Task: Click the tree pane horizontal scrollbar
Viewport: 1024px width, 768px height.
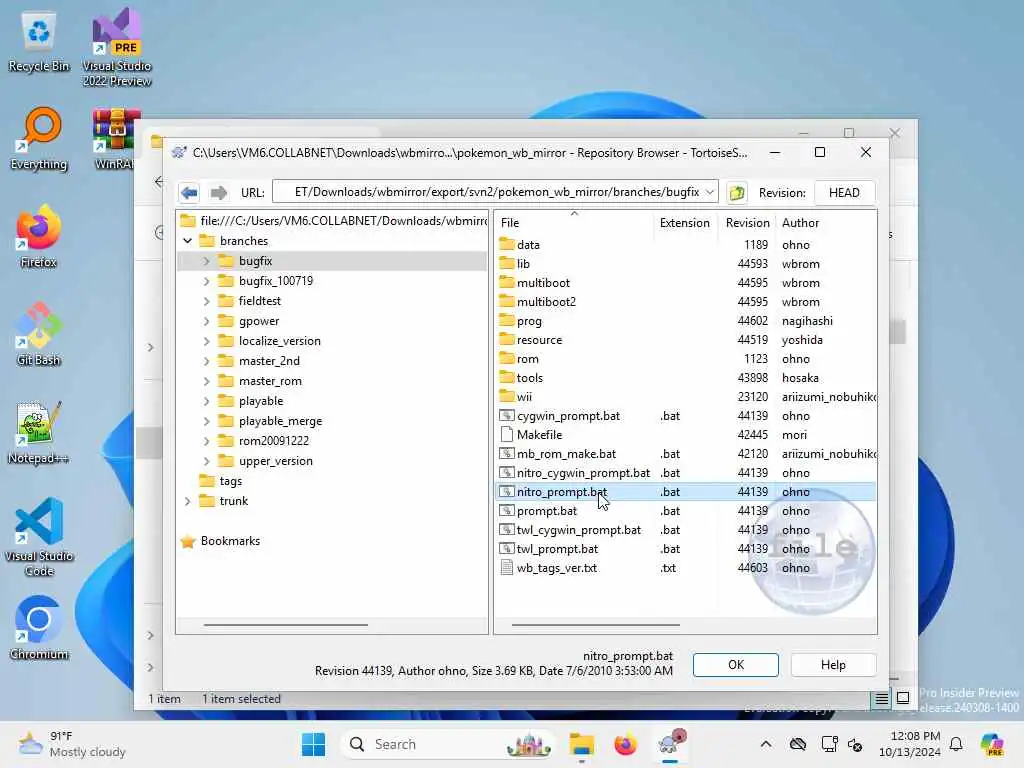Action: tap(285, 625)
